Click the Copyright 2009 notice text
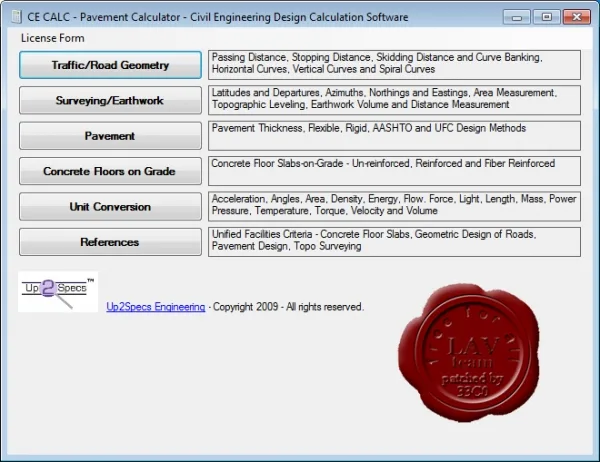 click(x=288, y=307)
